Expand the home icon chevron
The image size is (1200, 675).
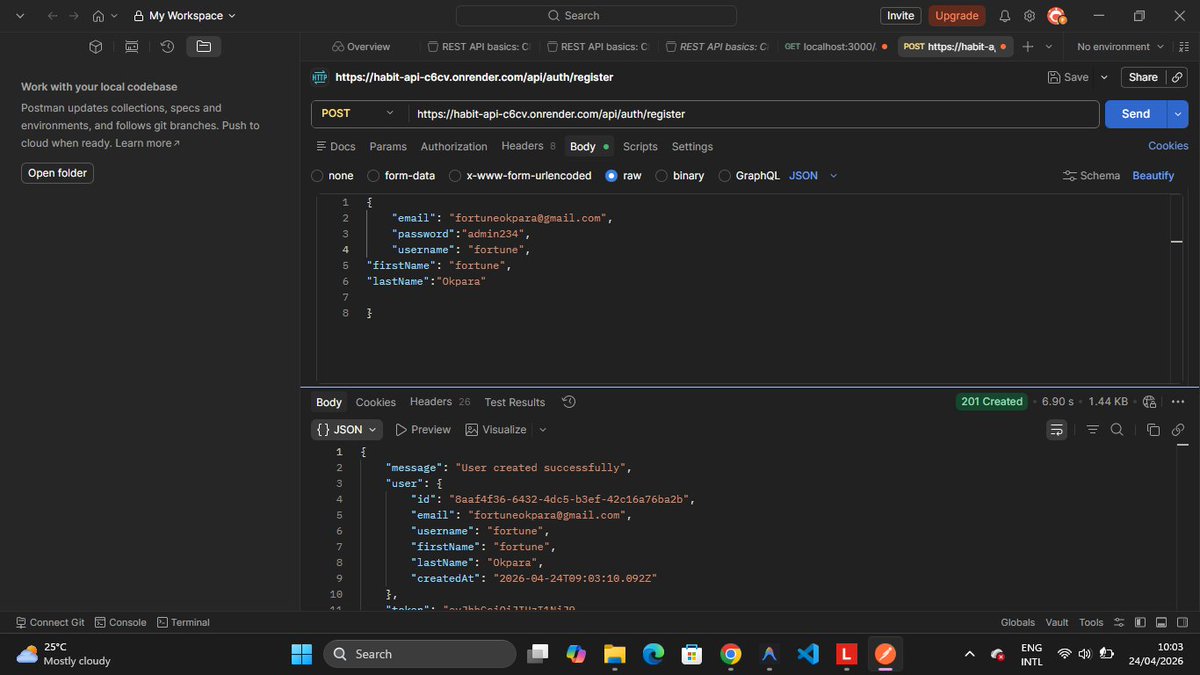(115, 16)
